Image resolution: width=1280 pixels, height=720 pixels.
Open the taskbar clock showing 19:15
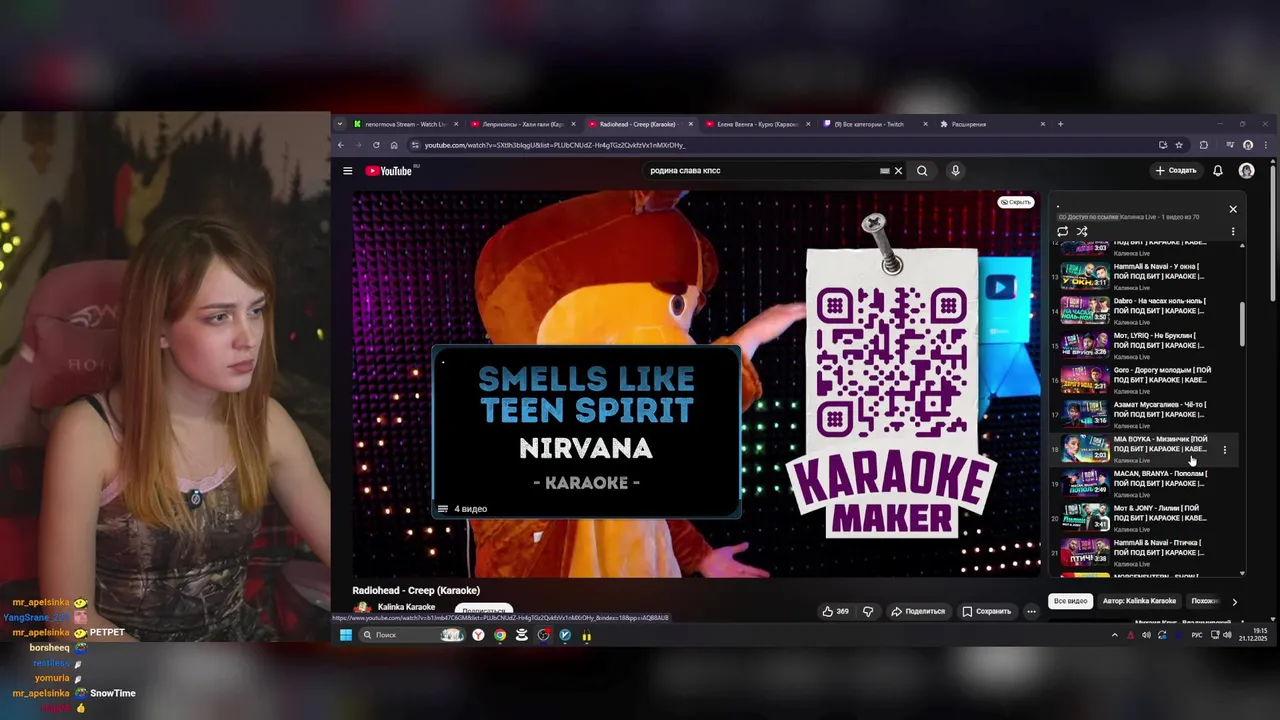tap(1252, 634)
